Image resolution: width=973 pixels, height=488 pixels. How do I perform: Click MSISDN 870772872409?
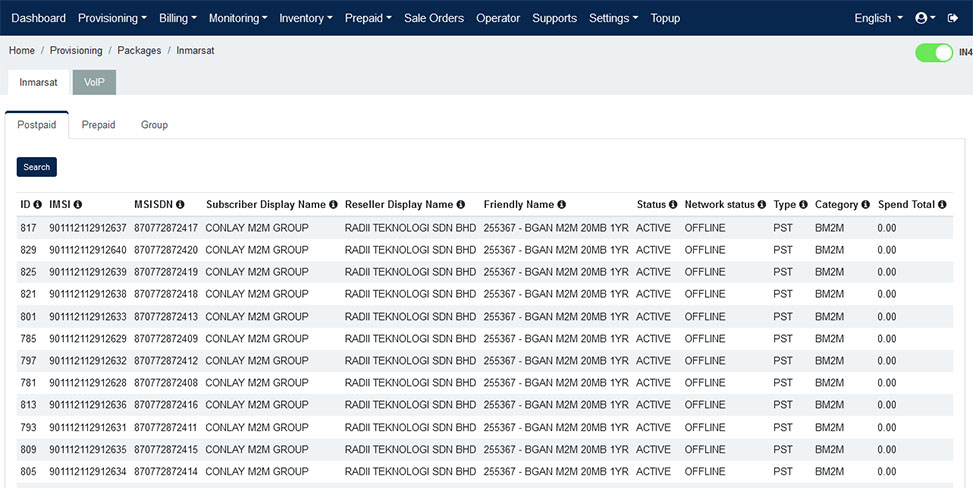[x=166, y=339]
